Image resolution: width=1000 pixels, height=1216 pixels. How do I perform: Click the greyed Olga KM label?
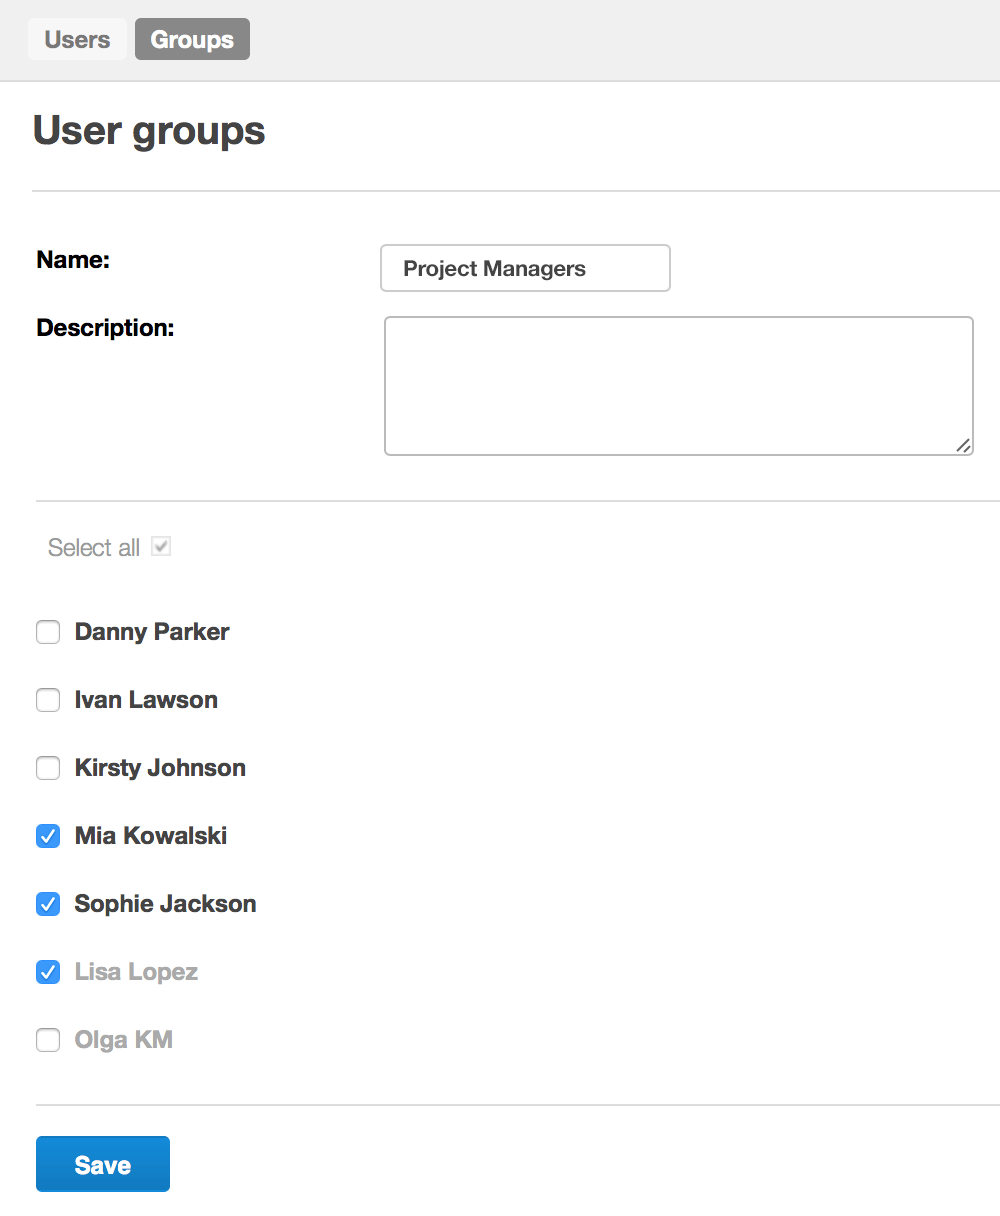(124, 1040)
